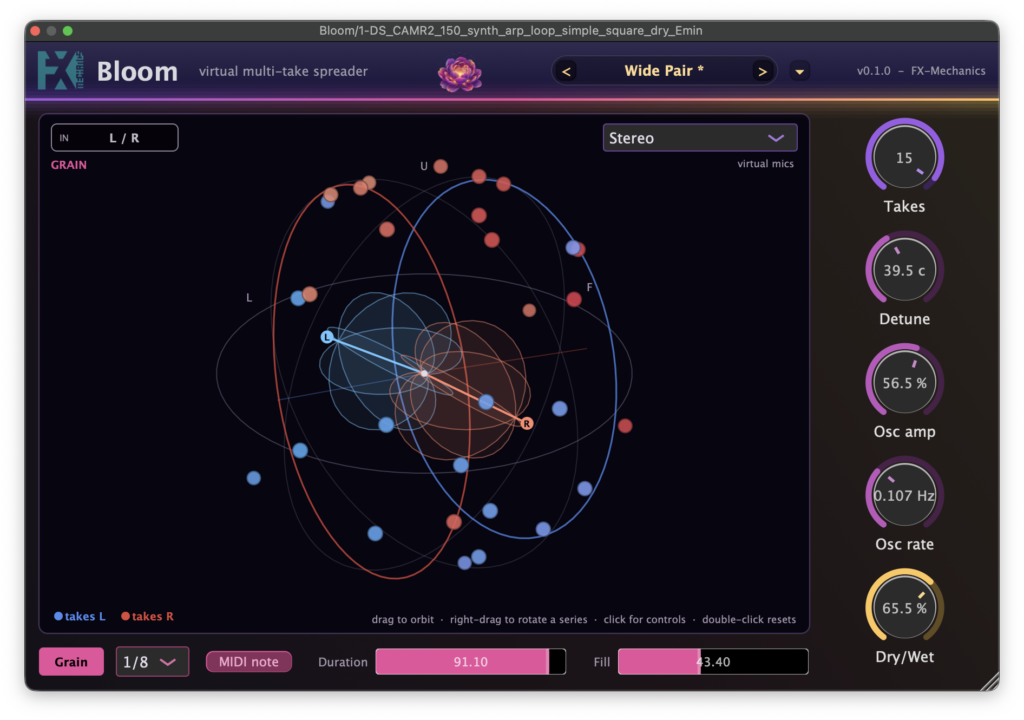The width and height of the screenshot is (1024, 720).
Task: Click the red take dot beside F label
Action: pyautogui.click(x=574, y=299)
